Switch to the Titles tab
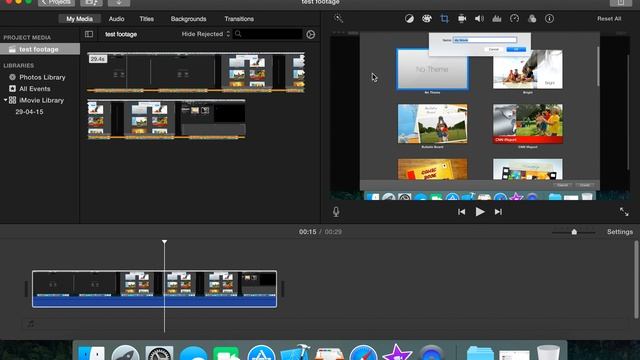Viewport: 640px width, 360px height. point(147,19)
